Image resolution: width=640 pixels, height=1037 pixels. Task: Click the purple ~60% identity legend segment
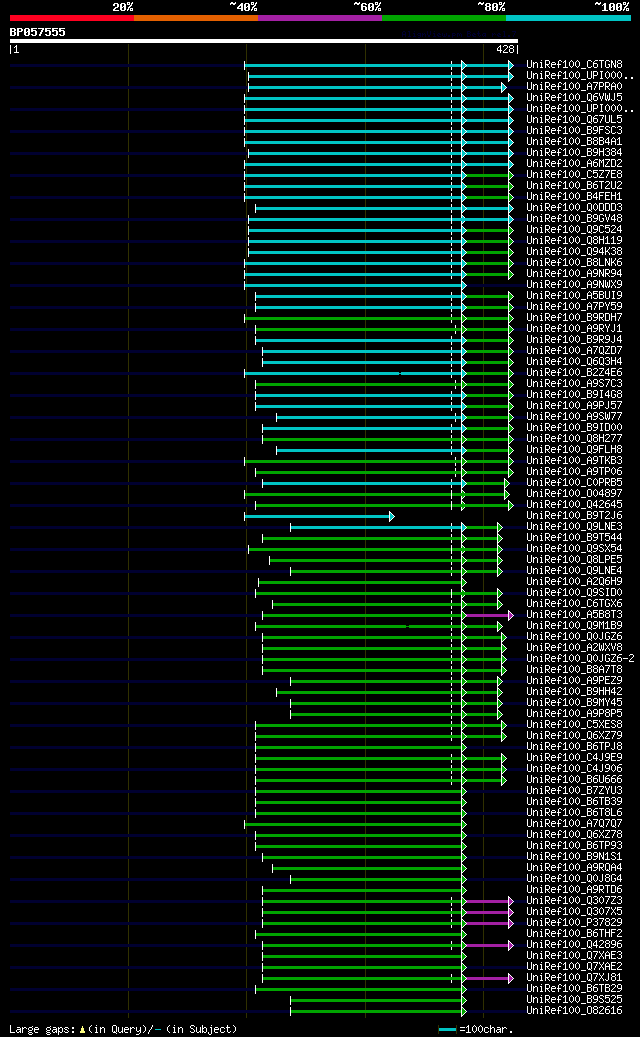[320, 18]
